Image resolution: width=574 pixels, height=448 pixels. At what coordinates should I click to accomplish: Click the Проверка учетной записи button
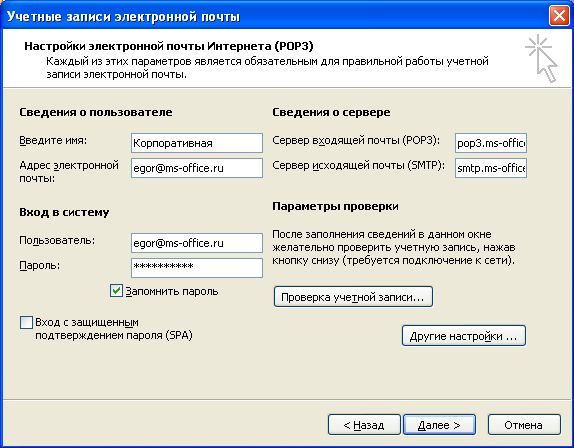pos(353,297)
